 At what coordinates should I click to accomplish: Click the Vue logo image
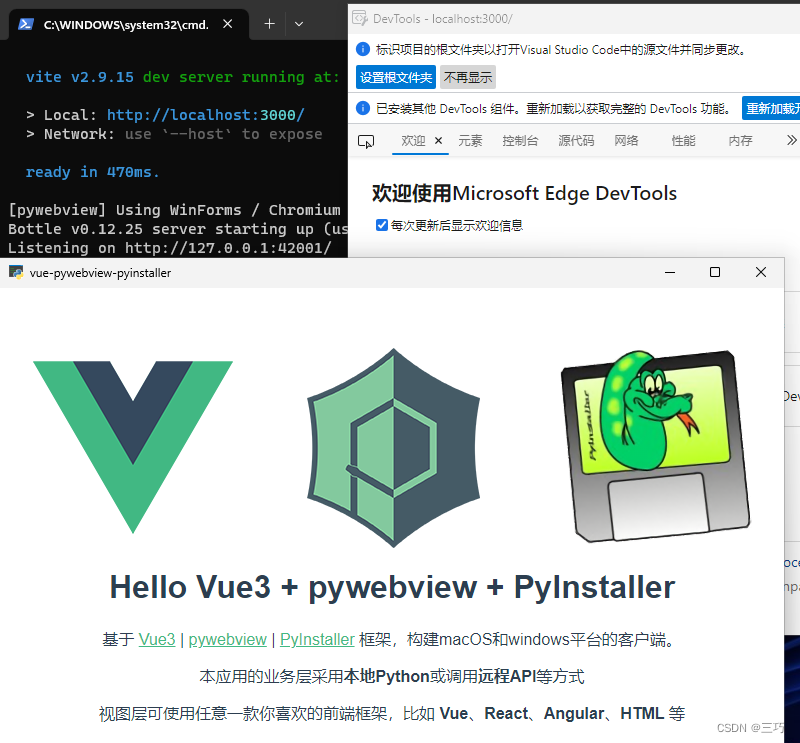point(133,447)
